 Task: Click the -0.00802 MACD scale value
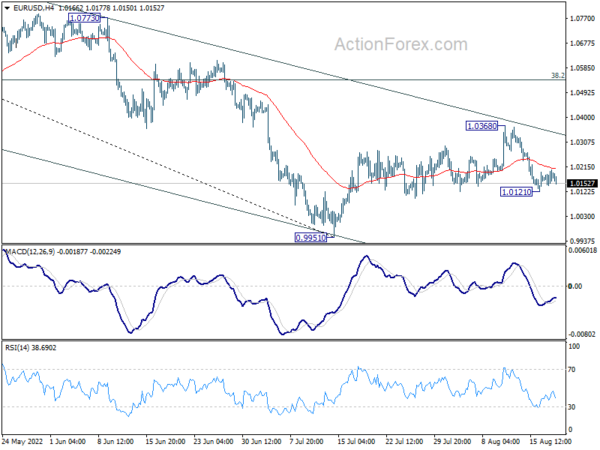pyautogui.click(x=583, y=334)
